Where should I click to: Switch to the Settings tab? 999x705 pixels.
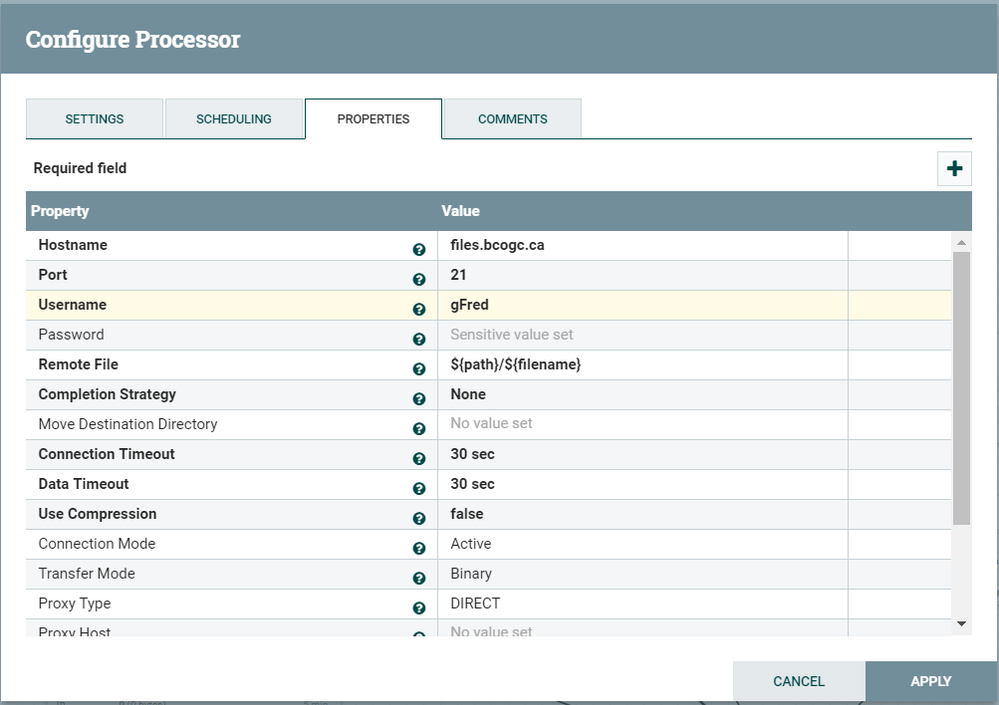pos(94,119)
